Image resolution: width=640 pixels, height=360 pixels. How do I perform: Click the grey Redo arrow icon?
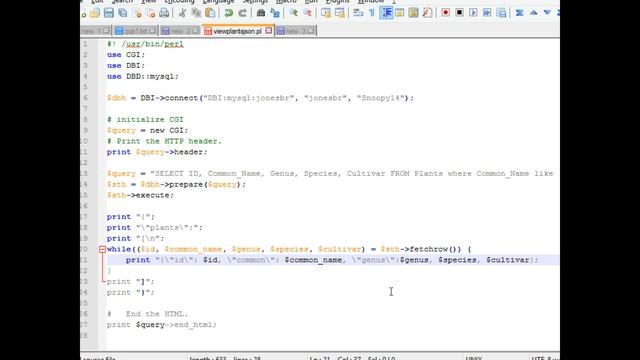tap(242, 13)
